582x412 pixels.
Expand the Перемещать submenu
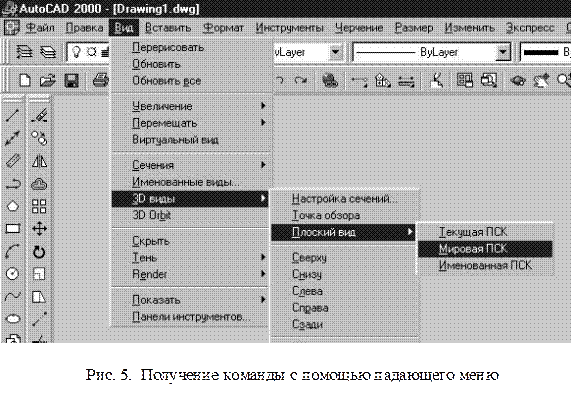tap(192, 123)
